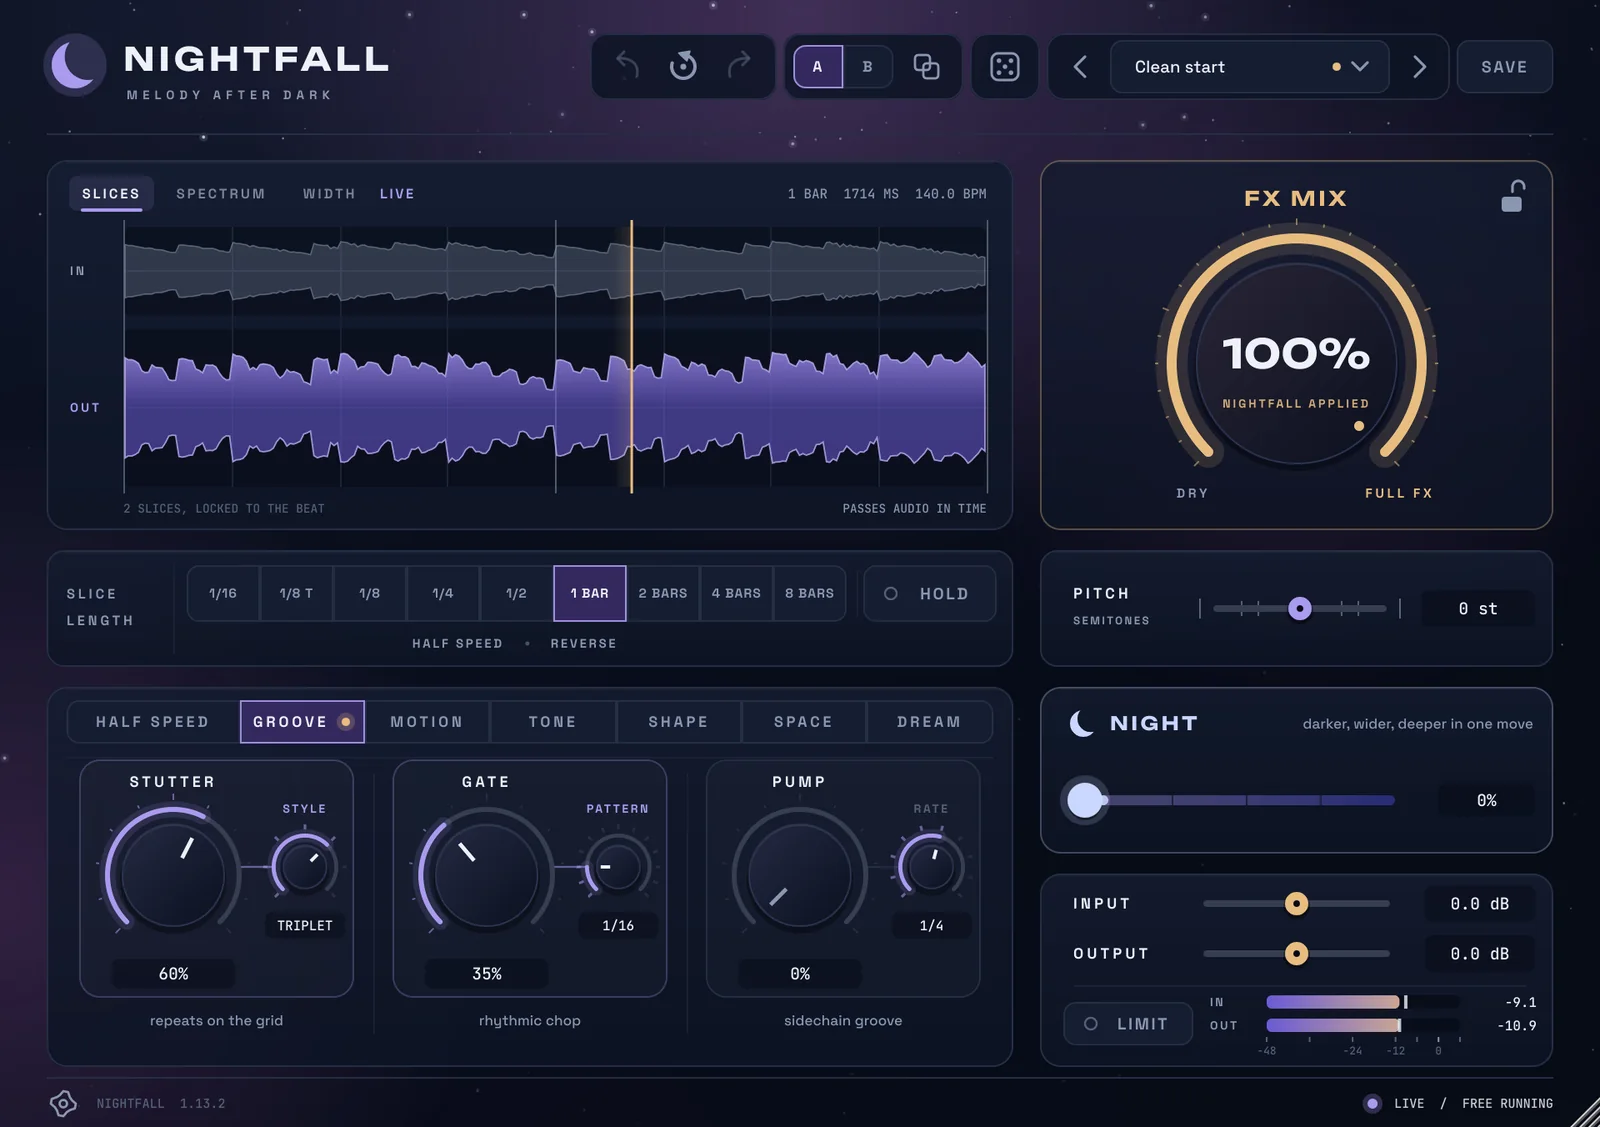
Task: Switch to the WIDTH view tab
Action: click(x=329, y=194)
